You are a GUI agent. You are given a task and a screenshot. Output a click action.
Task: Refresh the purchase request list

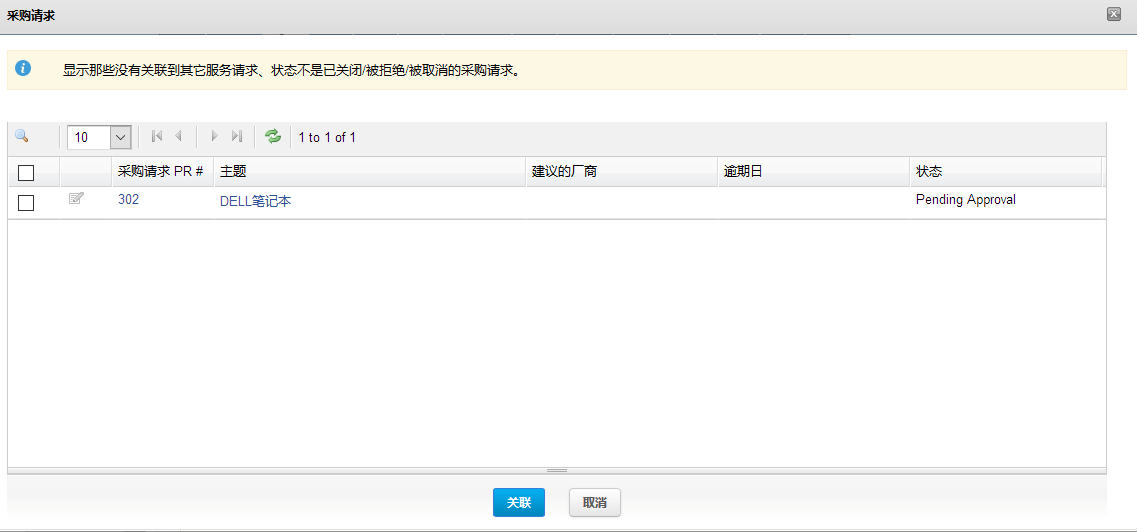click(273, 137)
